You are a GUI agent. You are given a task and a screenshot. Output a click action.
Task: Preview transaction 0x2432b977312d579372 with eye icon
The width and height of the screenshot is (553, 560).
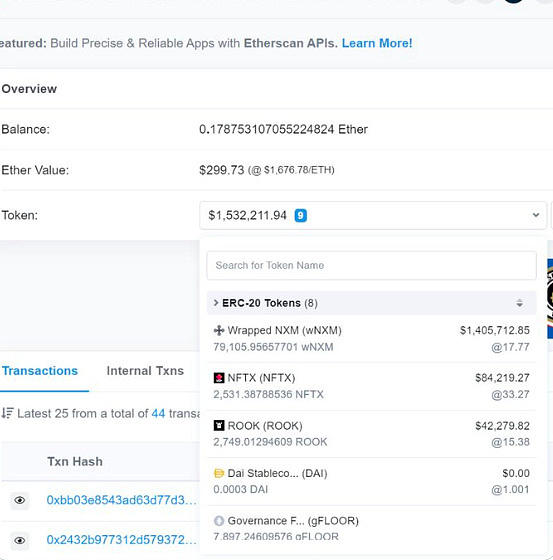click(20, 540)
